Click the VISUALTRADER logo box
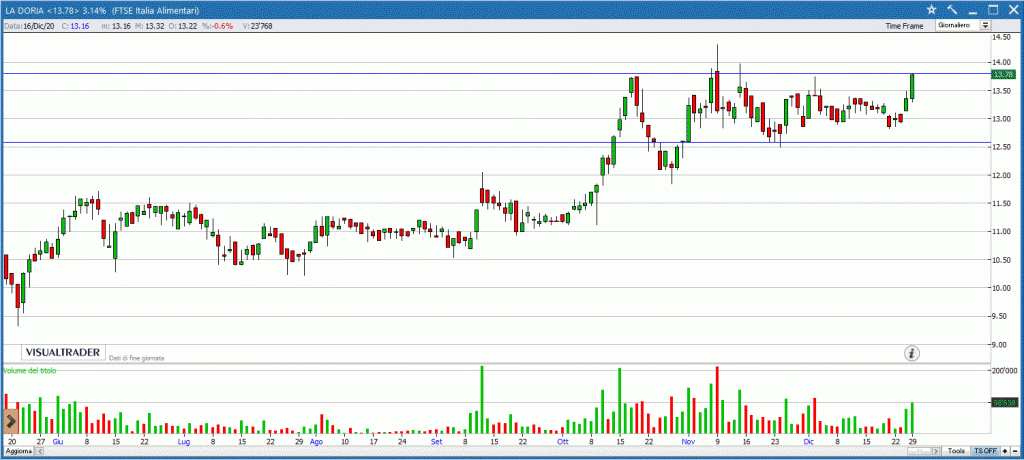Viewport: 1024px width, 460px height. (63, 352)
